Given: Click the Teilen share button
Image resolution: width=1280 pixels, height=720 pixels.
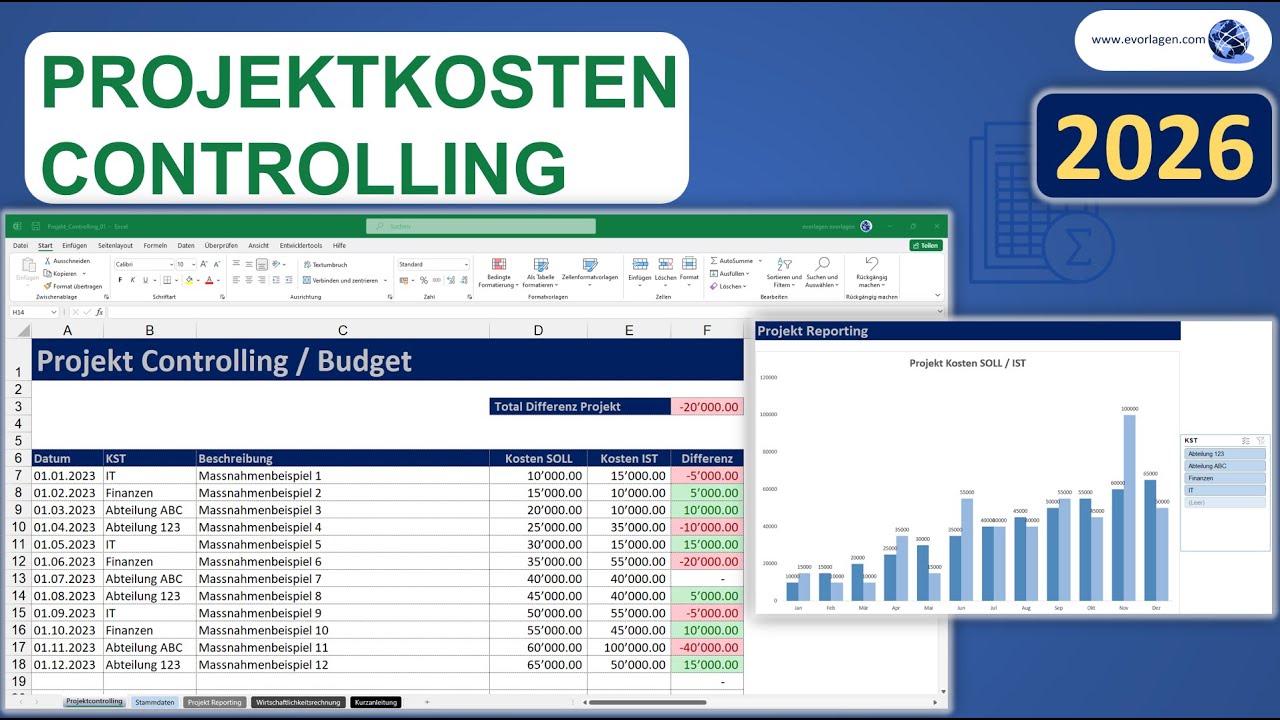Looking at the screenshot, I should pyautogui.click(x=926, y=245).
